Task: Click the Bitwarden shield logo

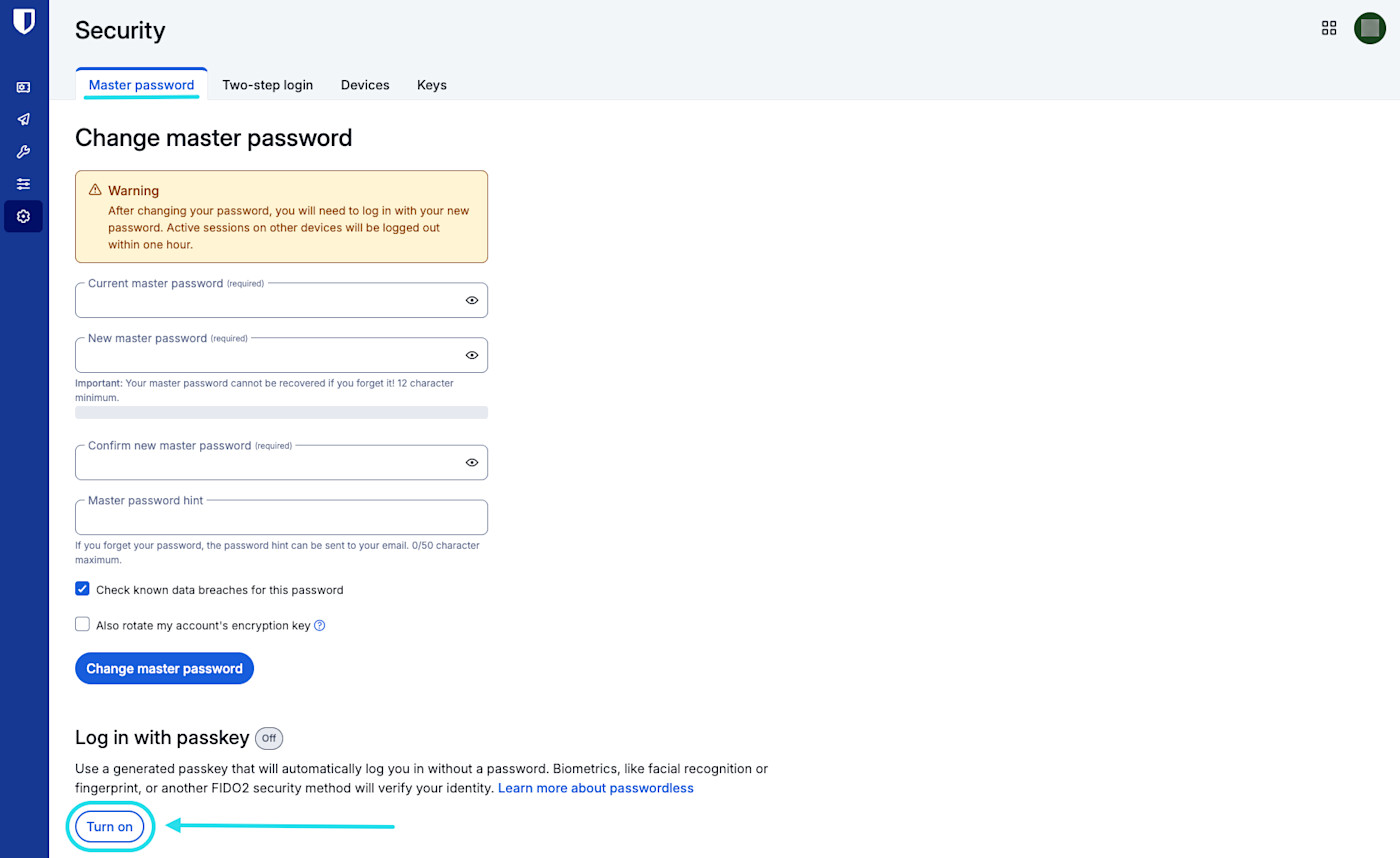Action: click(23, 20)
